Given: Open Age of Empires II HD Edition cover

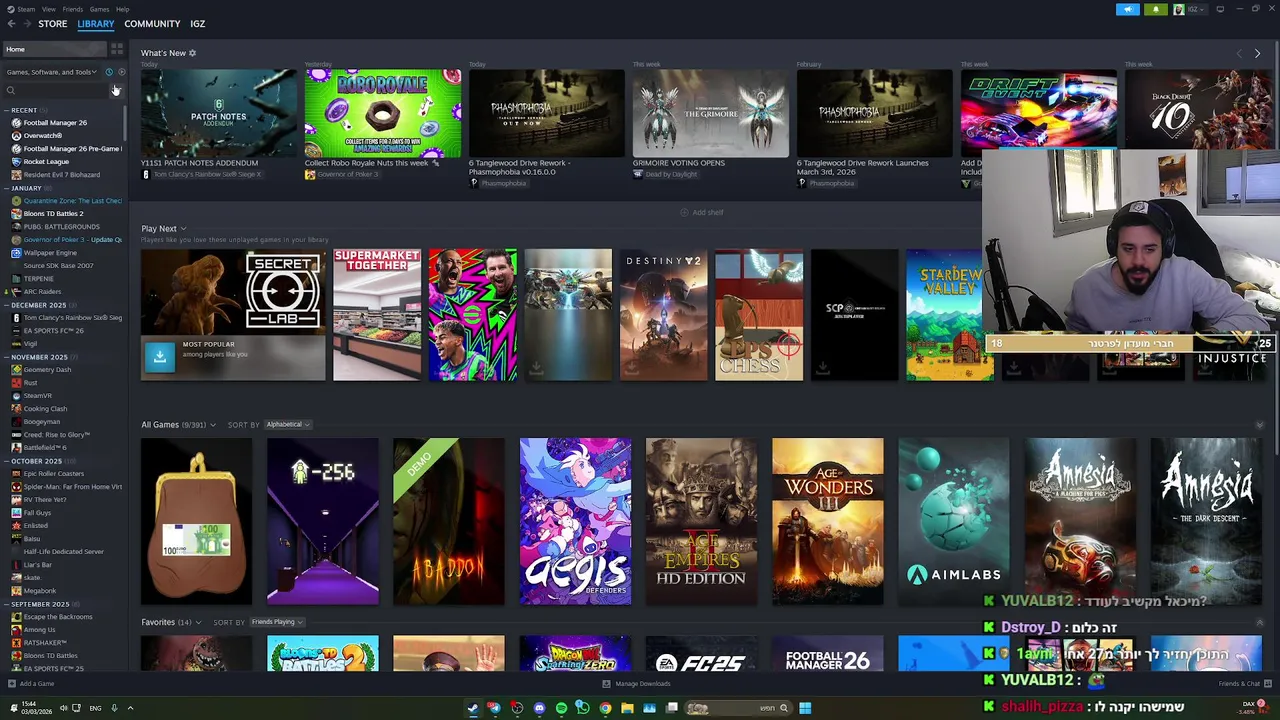Looking at the screenshot, I should (701, 521).
